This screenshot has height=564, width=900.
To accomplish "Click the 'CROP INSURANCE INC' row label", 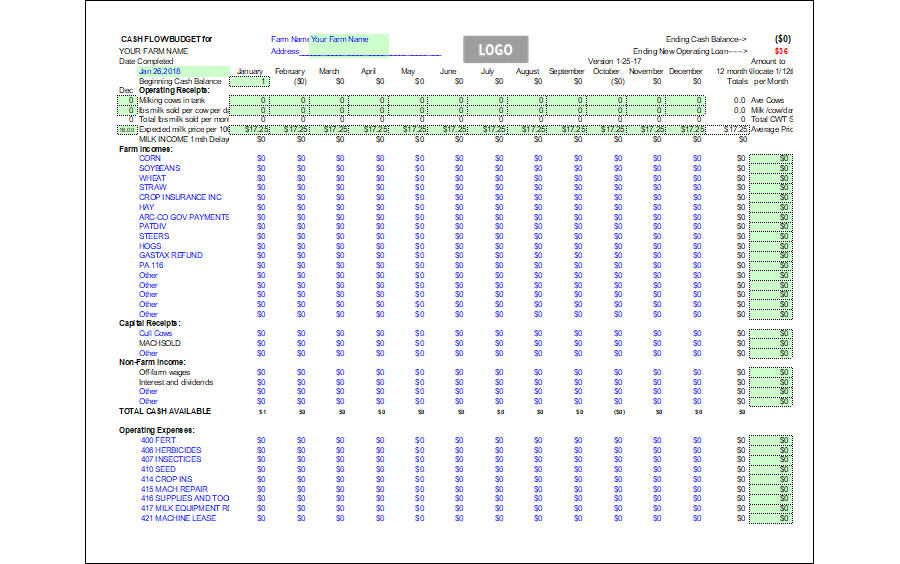I will (x=180, y=197).
